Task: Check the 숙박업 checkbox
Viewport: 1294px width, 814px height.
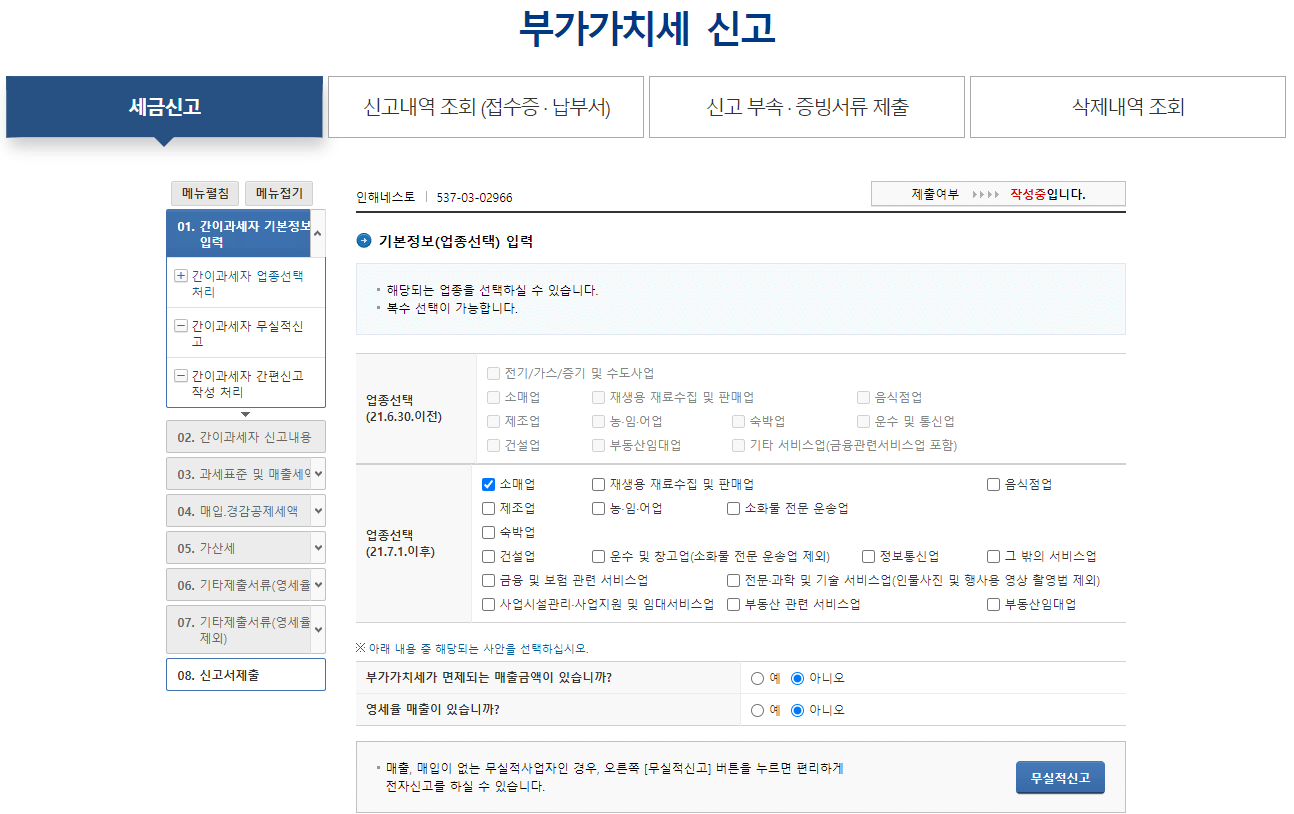Action: click(x=488, y=532)
